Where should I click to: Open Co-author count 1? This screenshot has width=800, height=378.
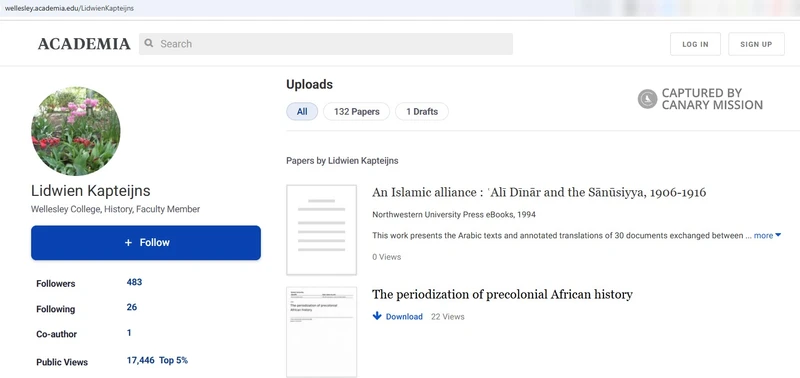coord(129,333)
